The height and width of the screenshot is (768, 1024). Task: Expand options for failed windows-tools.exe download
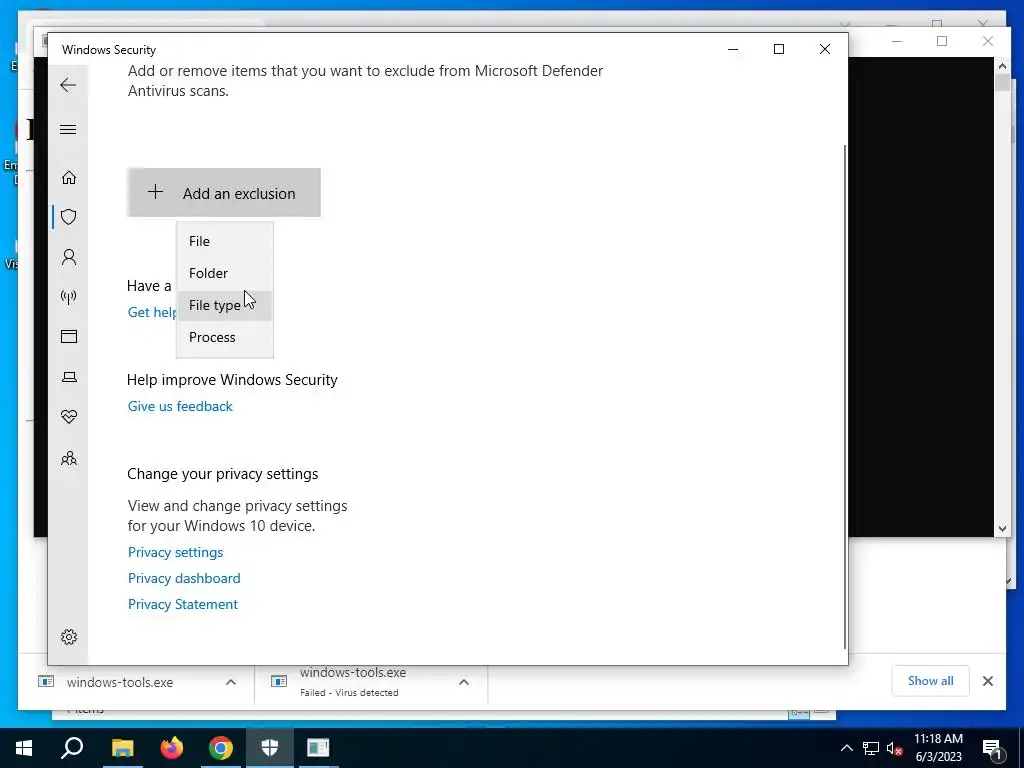pyautogui.click(x=464, y=682)
